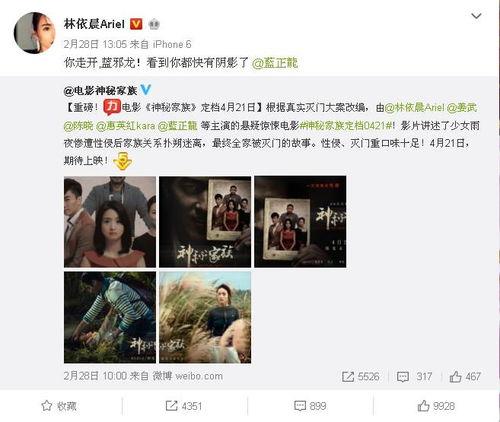
Task: Click the gray membership badge icon
Action: click(154, 24)
